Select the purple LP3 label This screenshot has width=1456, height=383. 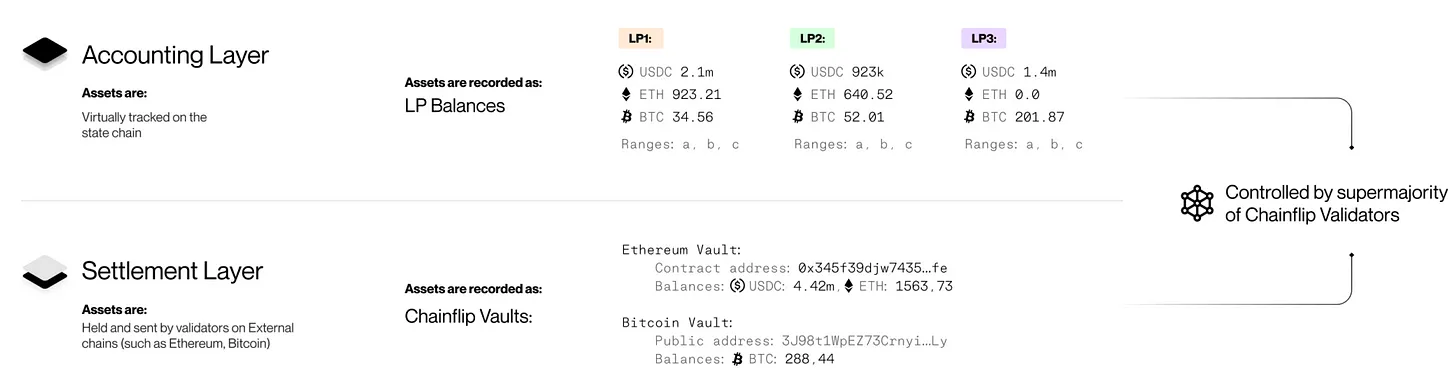983,39
